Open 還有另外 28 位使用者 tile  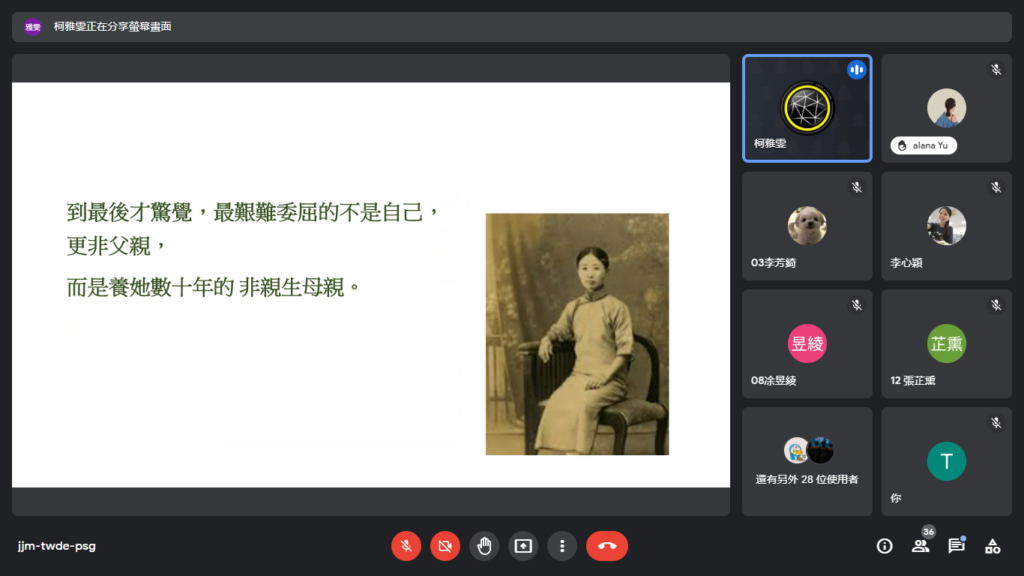click(807, 462)
